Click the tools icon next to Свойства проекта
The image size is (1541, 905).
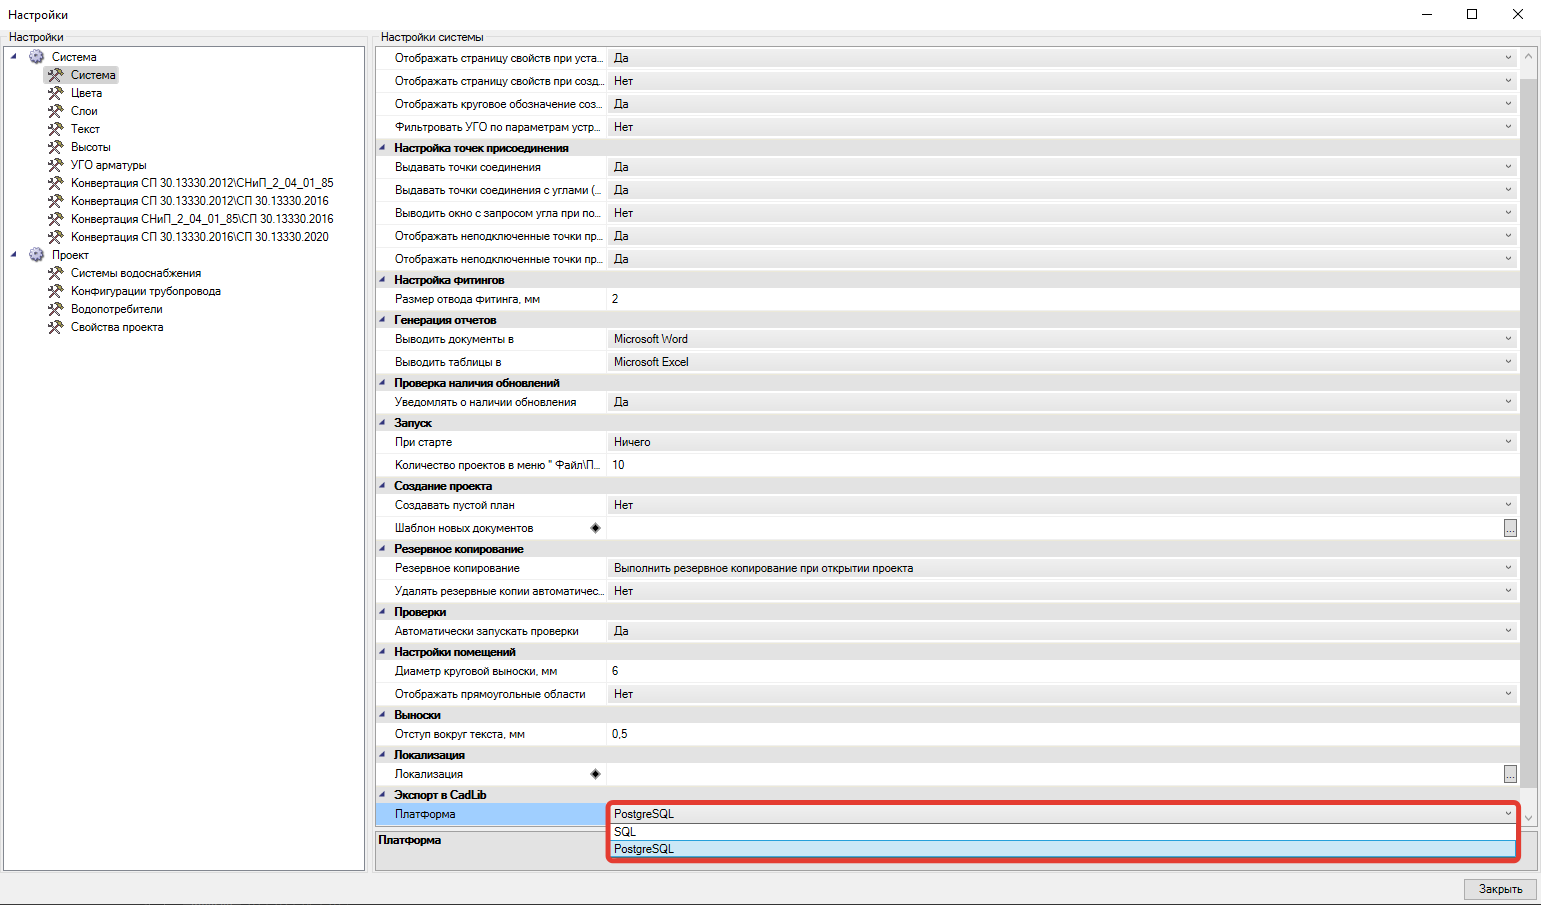56,327
